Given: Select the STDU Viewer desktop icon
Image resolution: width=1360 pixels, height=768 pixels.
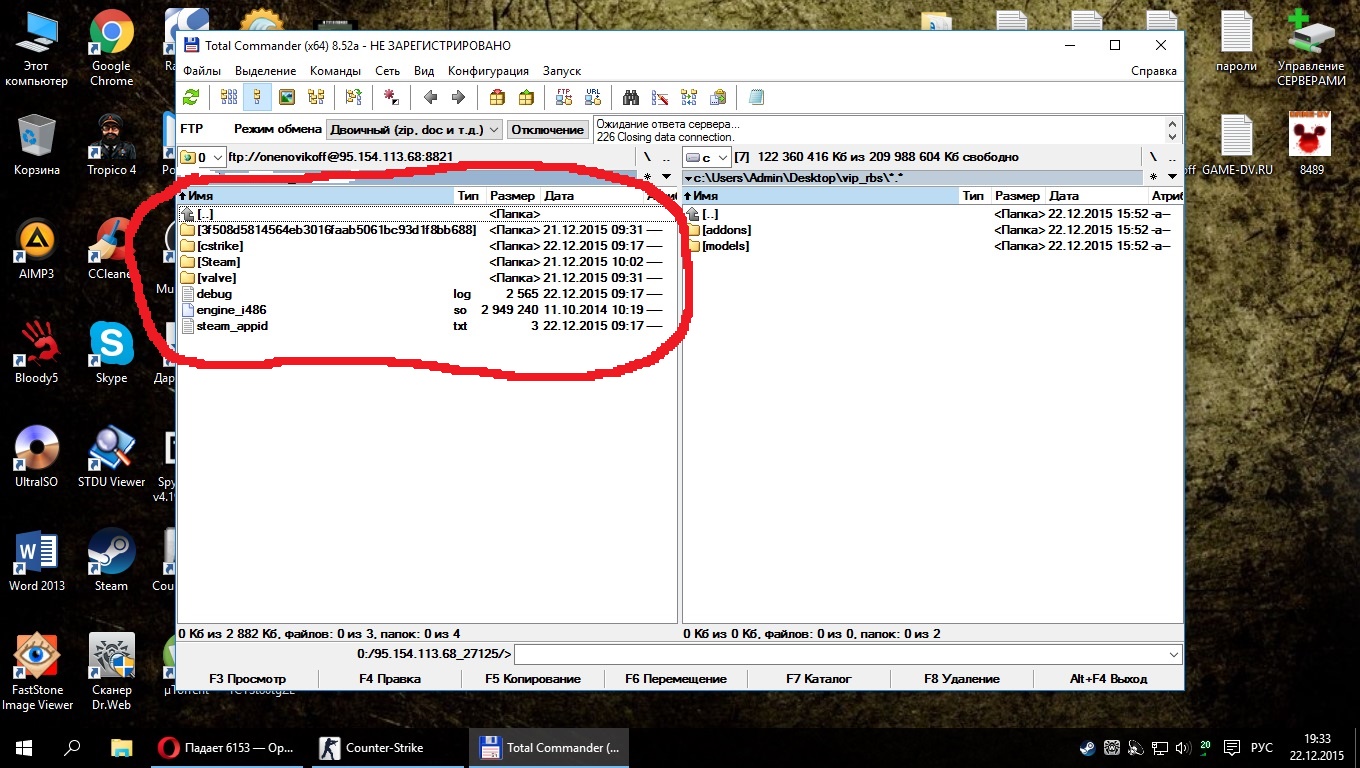Looking at the screenshot, I should [x=111, y=457].
